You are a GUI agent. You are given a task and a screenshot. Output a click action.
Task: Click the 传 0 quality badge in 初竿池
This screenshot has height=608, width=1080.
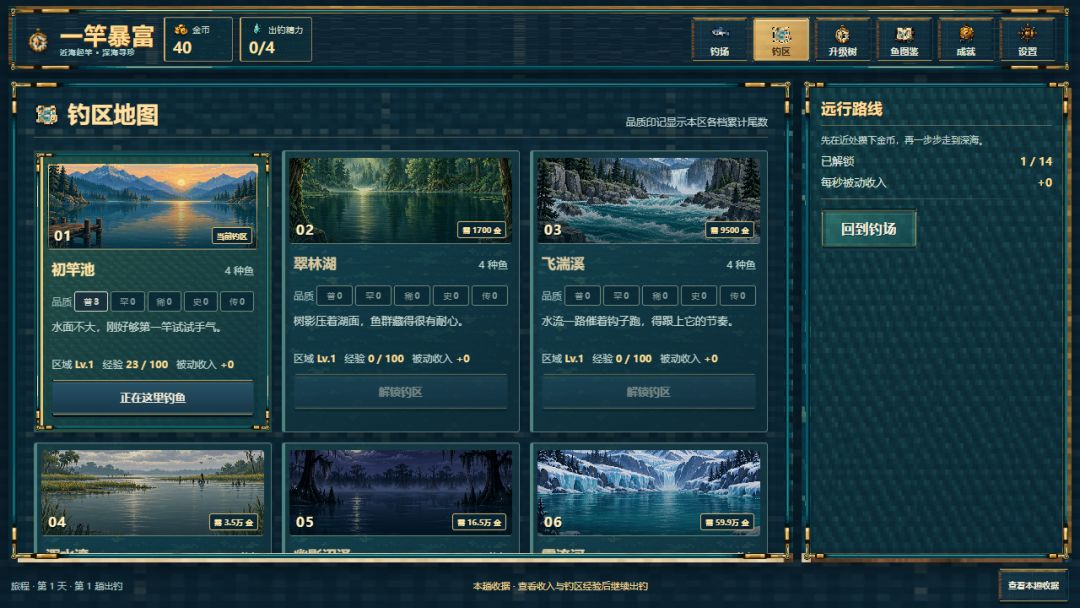[x=237, y=302]
